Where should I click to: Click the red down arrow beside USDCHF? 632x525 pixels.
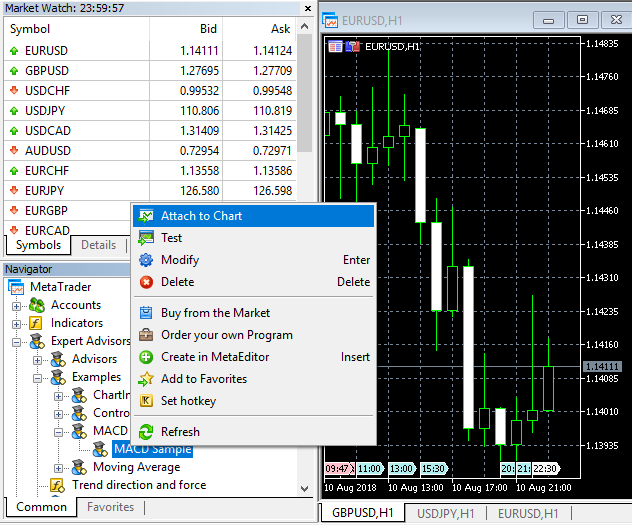[x=14, y=90]
